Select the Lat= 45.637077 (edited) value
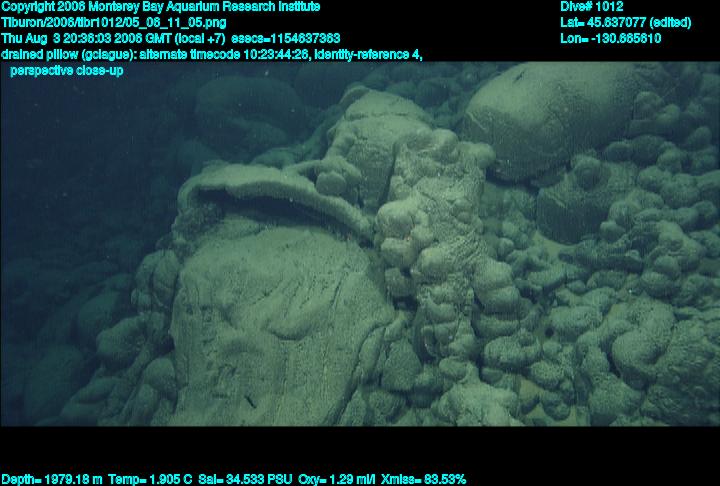This screenshot has width=720, height=486. pos(625,23)
